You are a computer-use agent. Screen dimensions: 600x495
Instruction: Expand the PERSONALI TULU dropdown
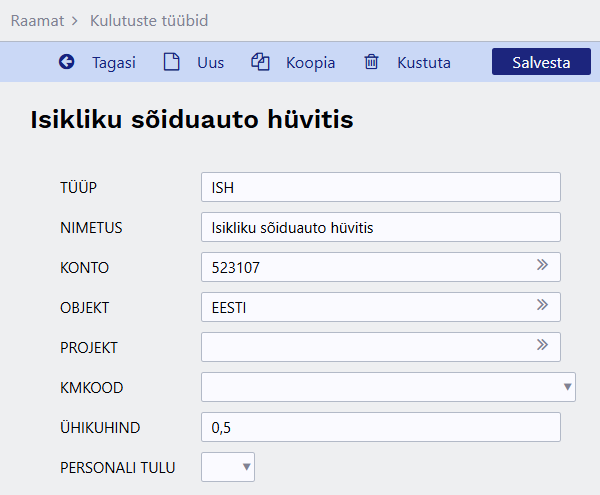tap(247, 467)
